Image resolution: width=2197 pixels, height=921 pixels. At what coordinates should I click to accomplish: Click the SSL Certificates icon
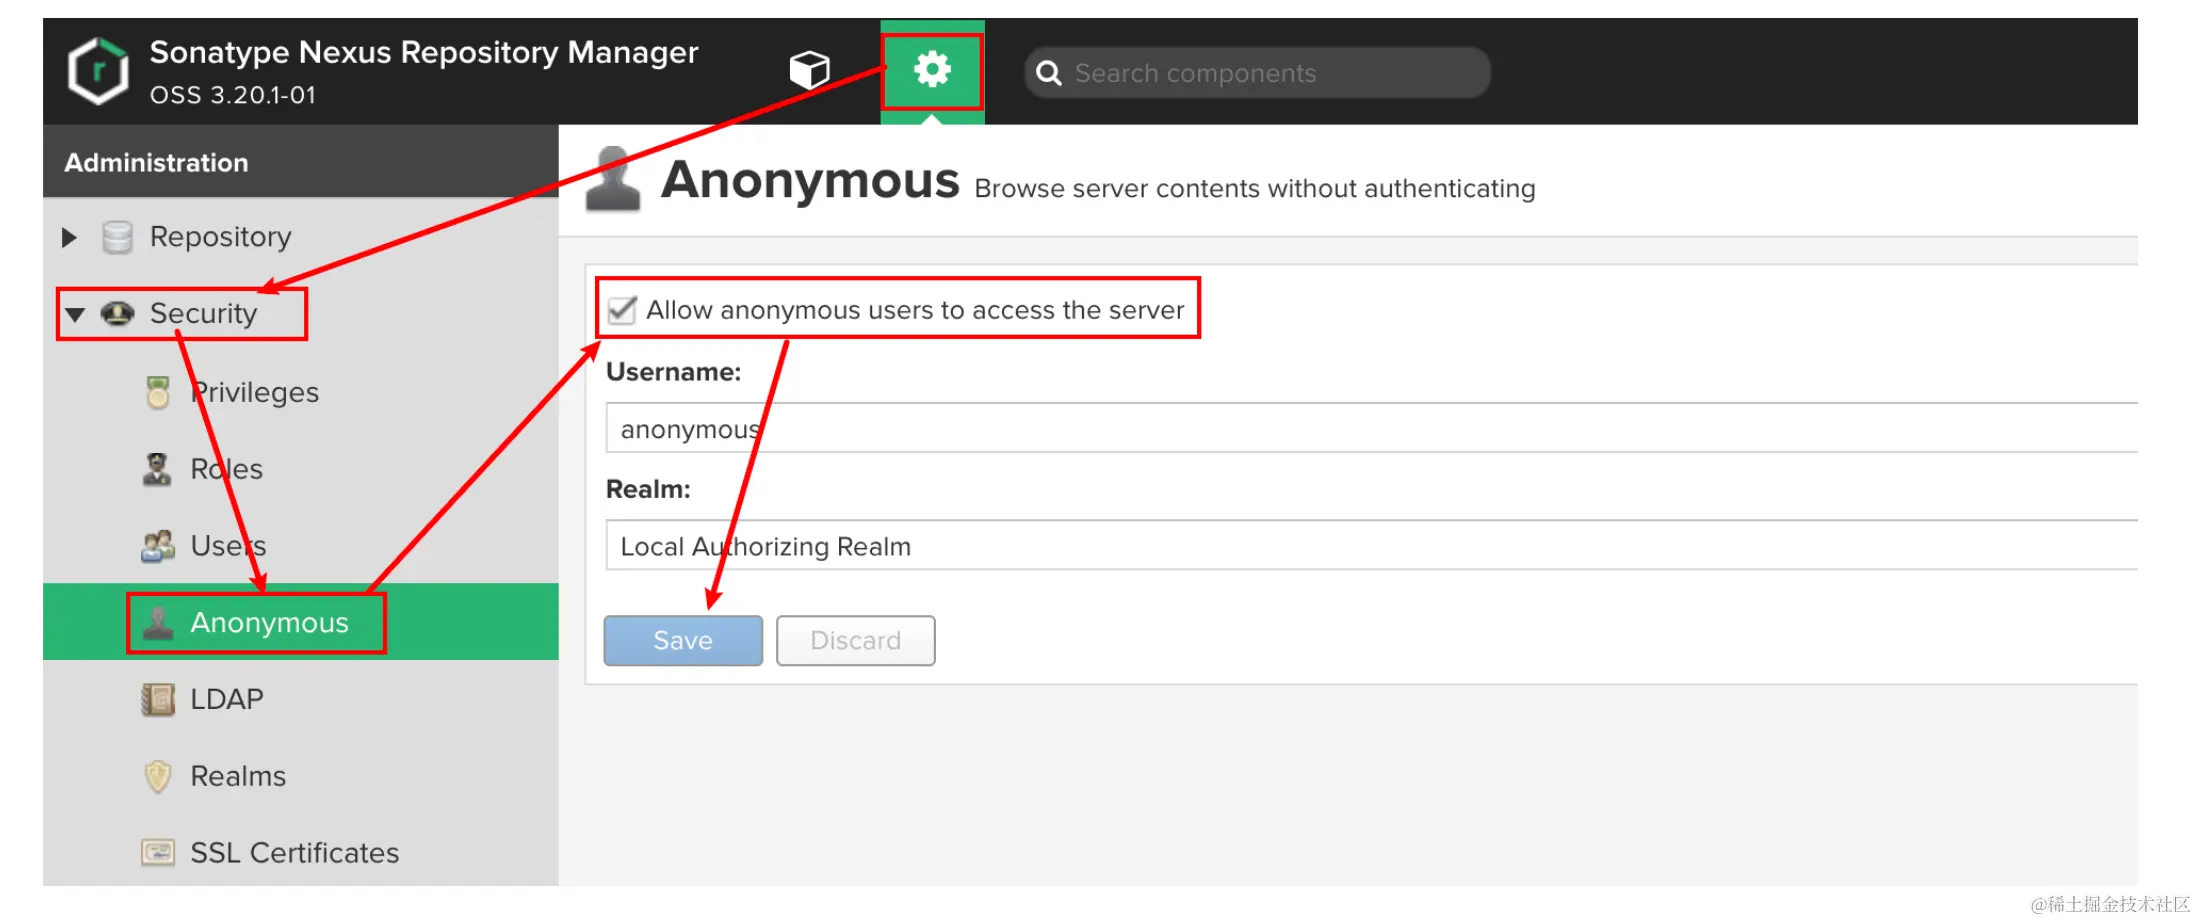(158, 852)
